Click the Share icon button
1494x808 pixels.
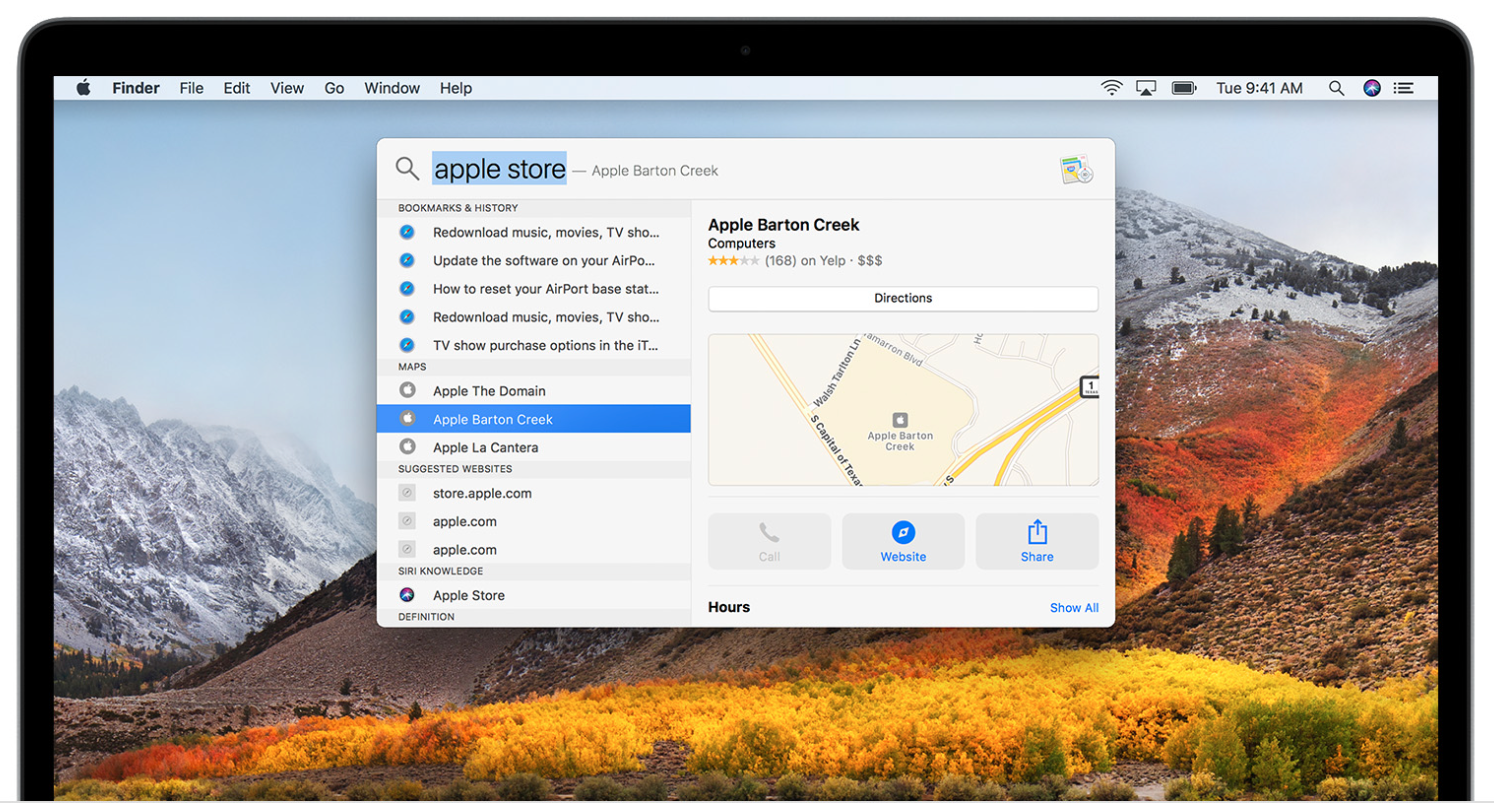(x=1037, y=533)
